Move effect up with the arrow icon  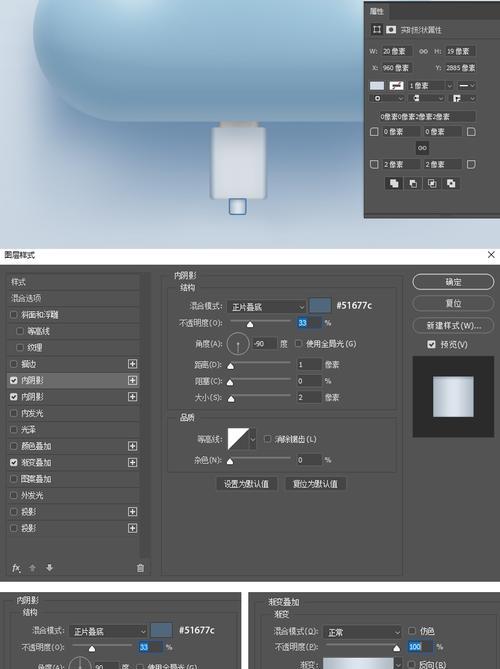click(x=32, y=568)
